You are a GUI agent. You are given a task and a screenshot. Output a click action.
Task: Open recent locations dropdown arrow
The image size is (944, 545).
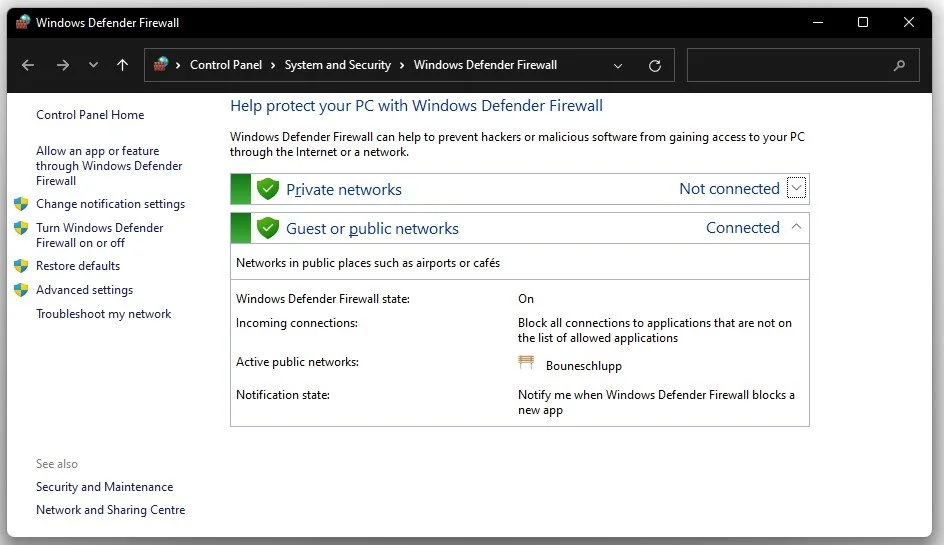[x=93, y=65]
